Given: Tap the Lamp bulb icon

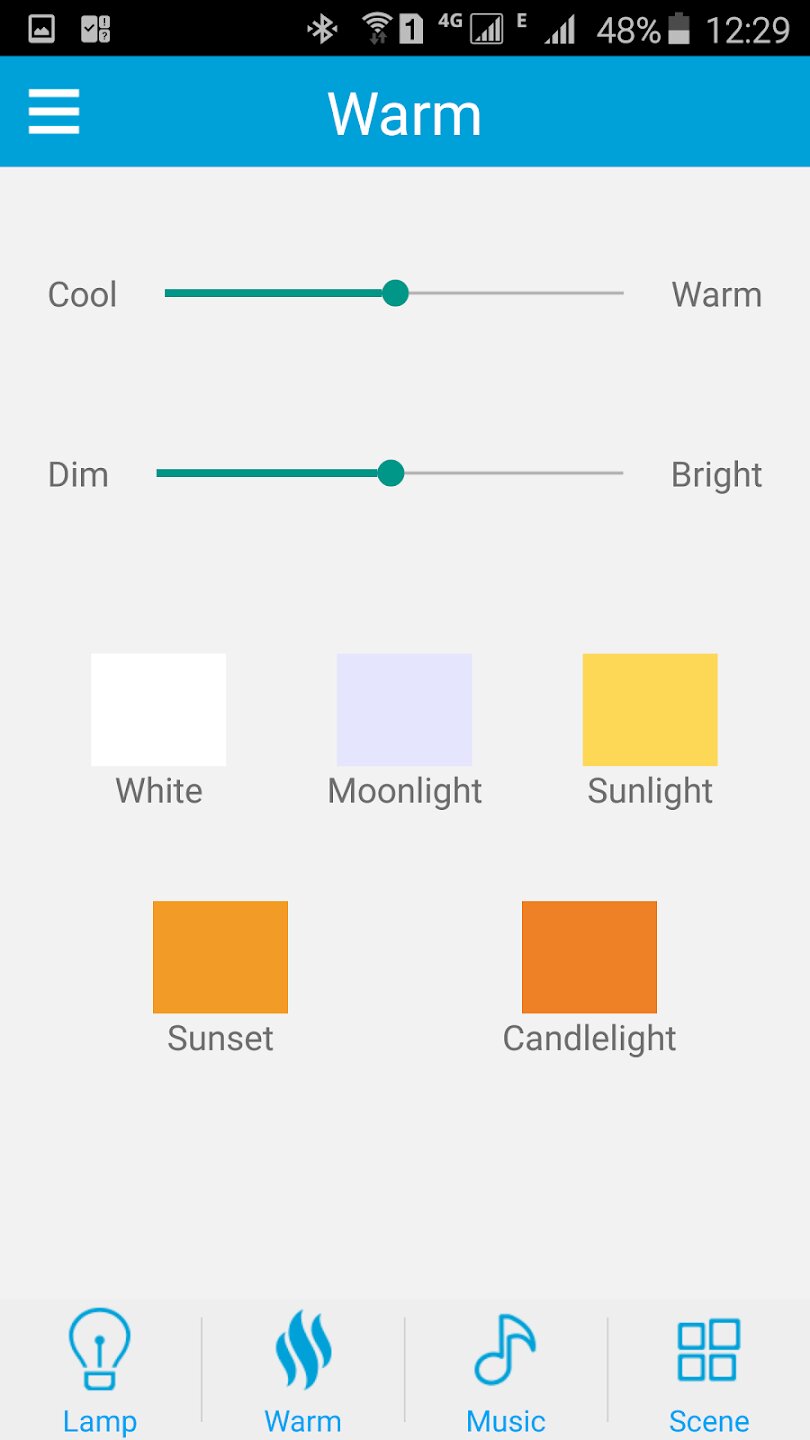Looking at the screenshot, I should 99,1349.
